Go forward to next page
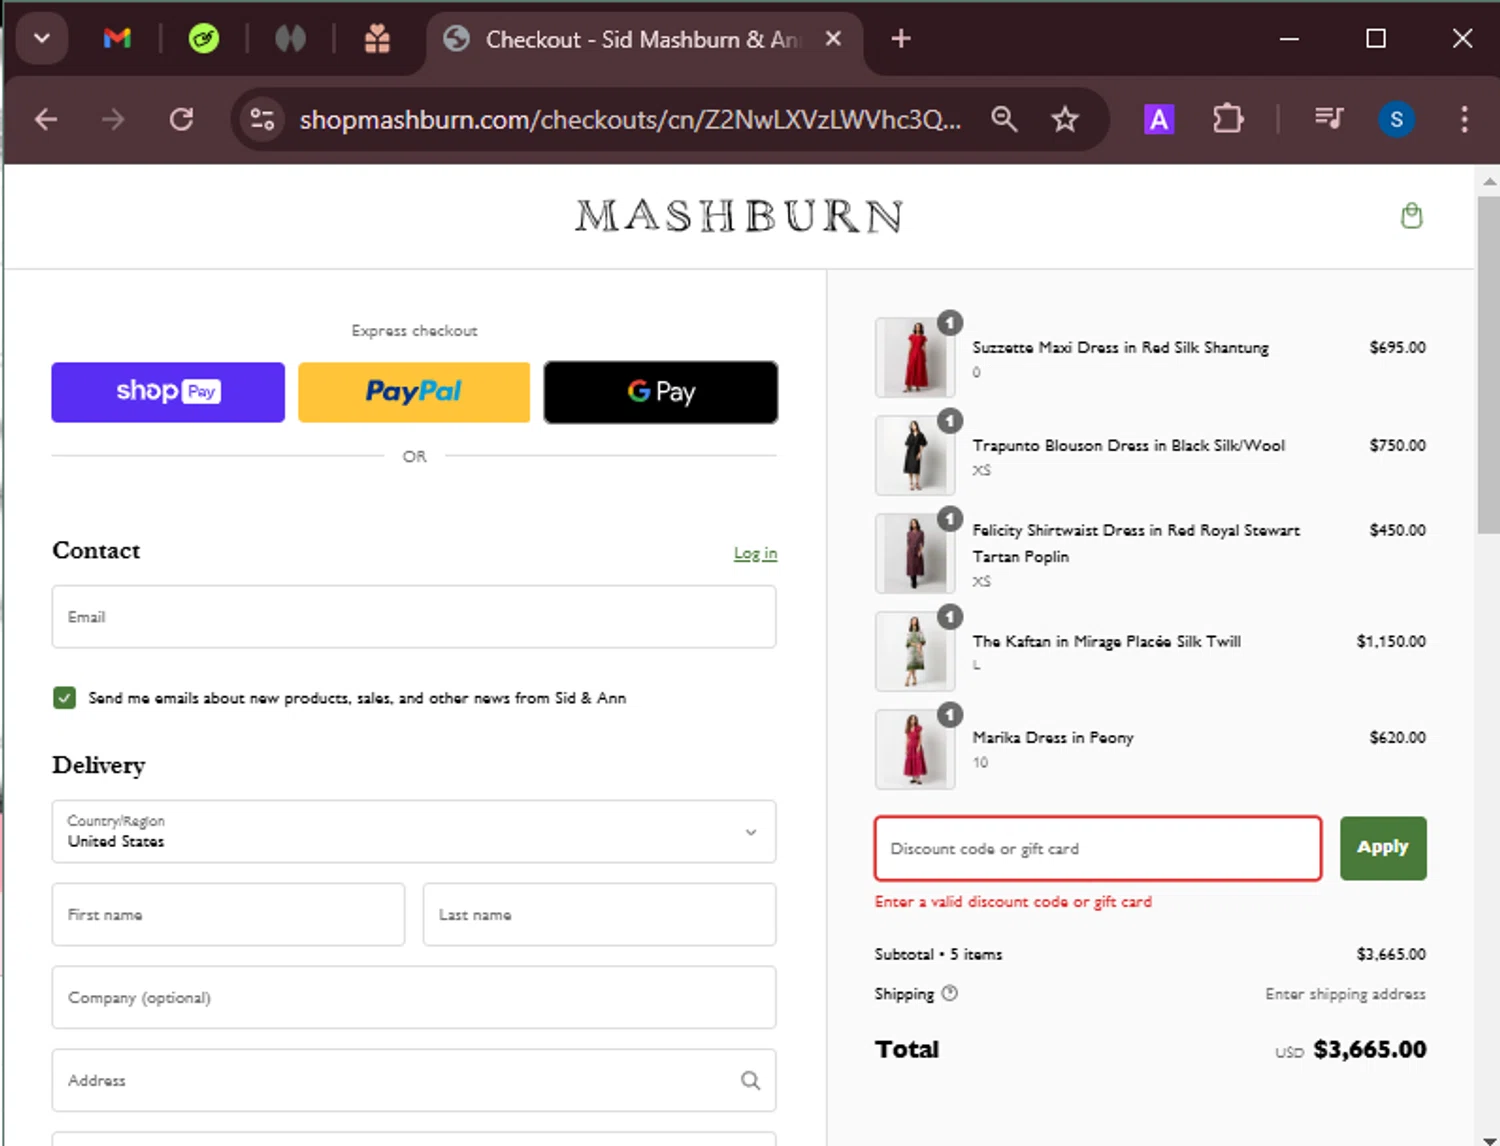This screenshot has width=1500, height=1146. point(113,120)
